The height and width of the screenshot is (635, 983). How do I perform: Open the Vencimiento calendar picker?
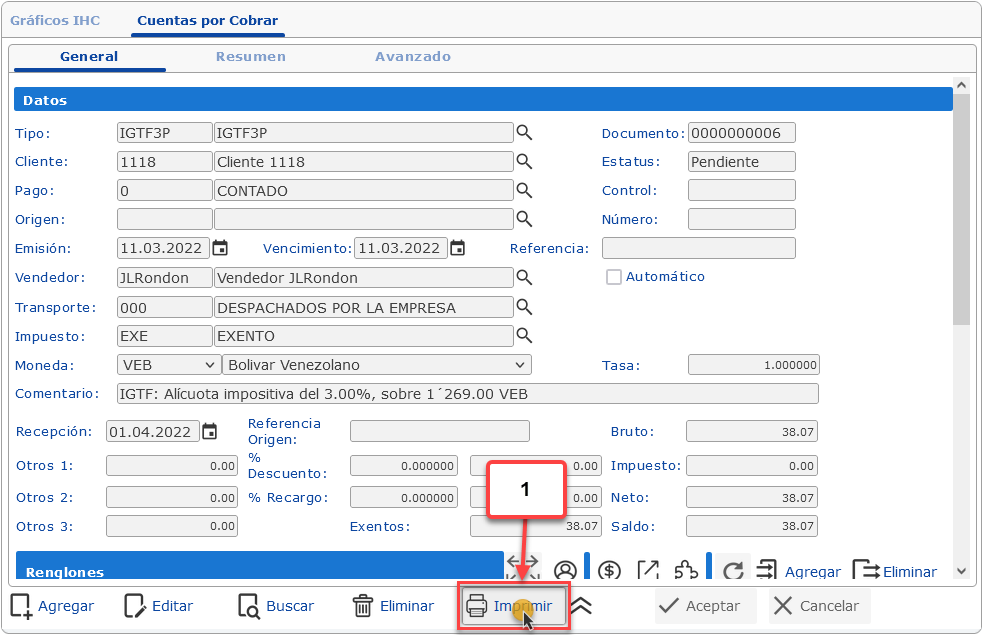457,249
